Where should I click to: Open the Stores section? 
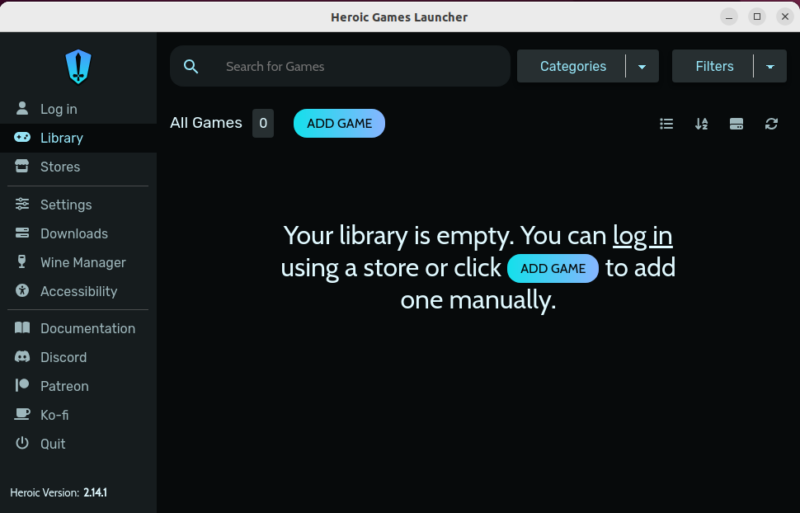click(78, 166)
